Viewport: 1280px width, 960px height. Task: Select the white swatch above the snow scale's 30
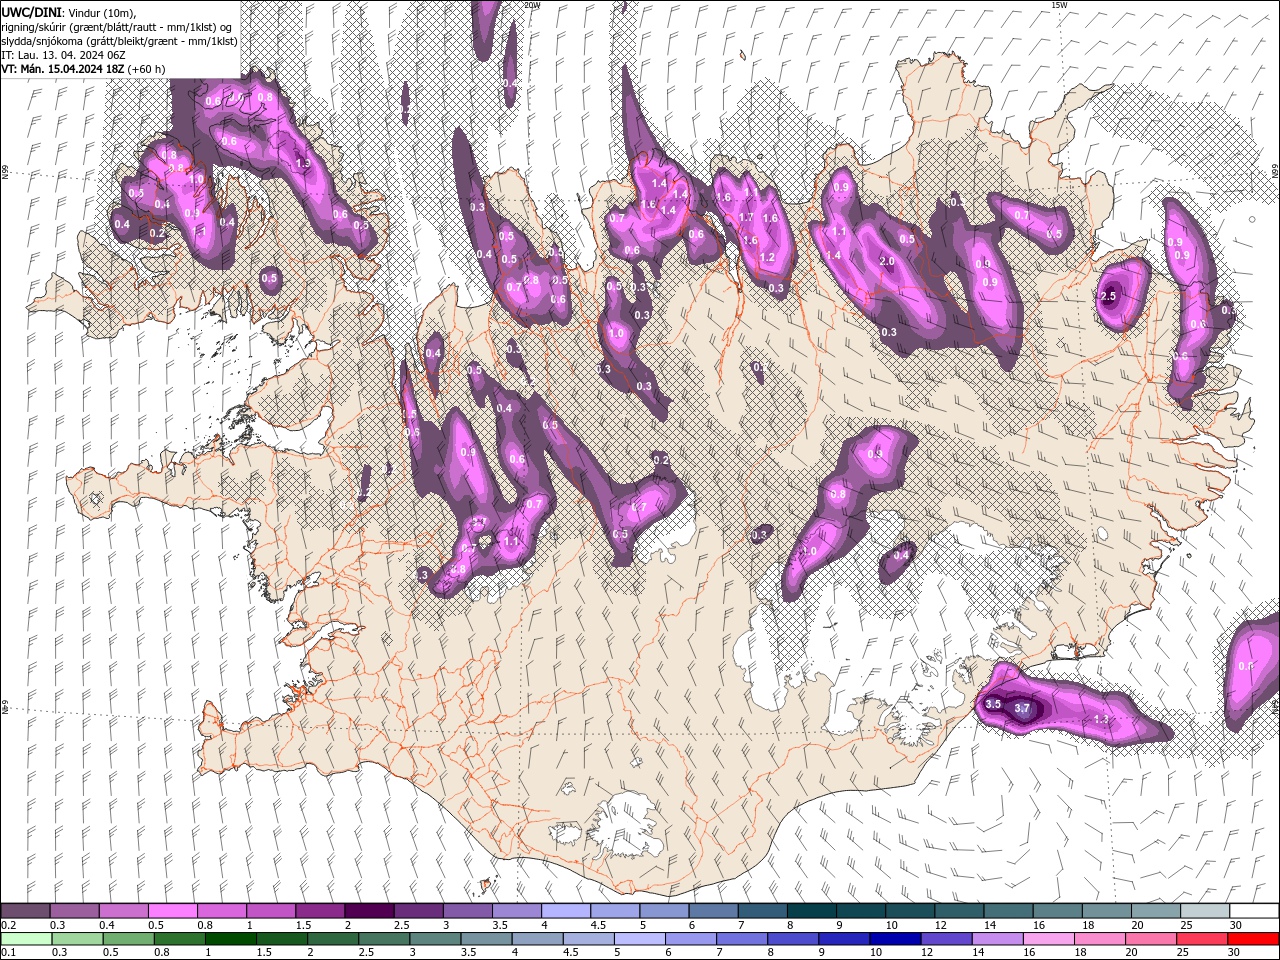(1254, 911)
